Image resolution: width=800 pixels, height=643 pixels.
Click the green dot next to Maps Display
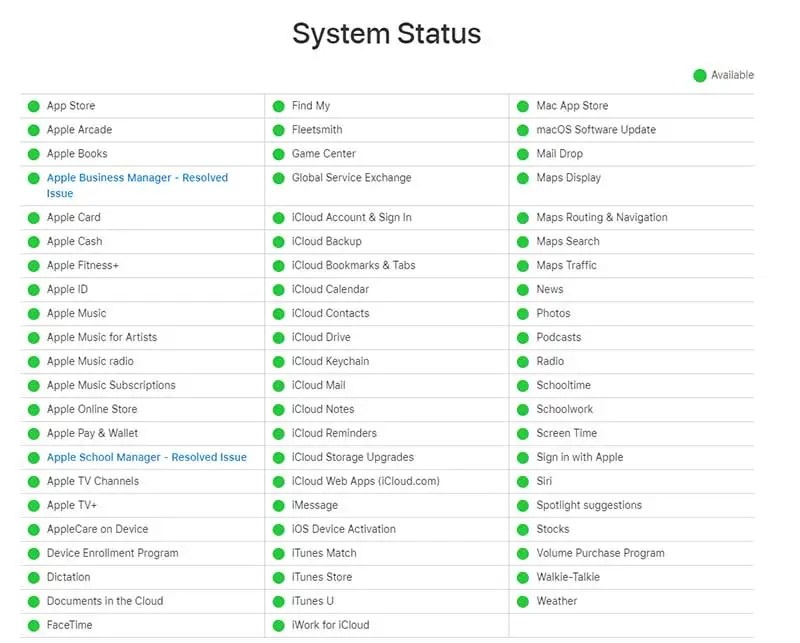click(522, 177)
